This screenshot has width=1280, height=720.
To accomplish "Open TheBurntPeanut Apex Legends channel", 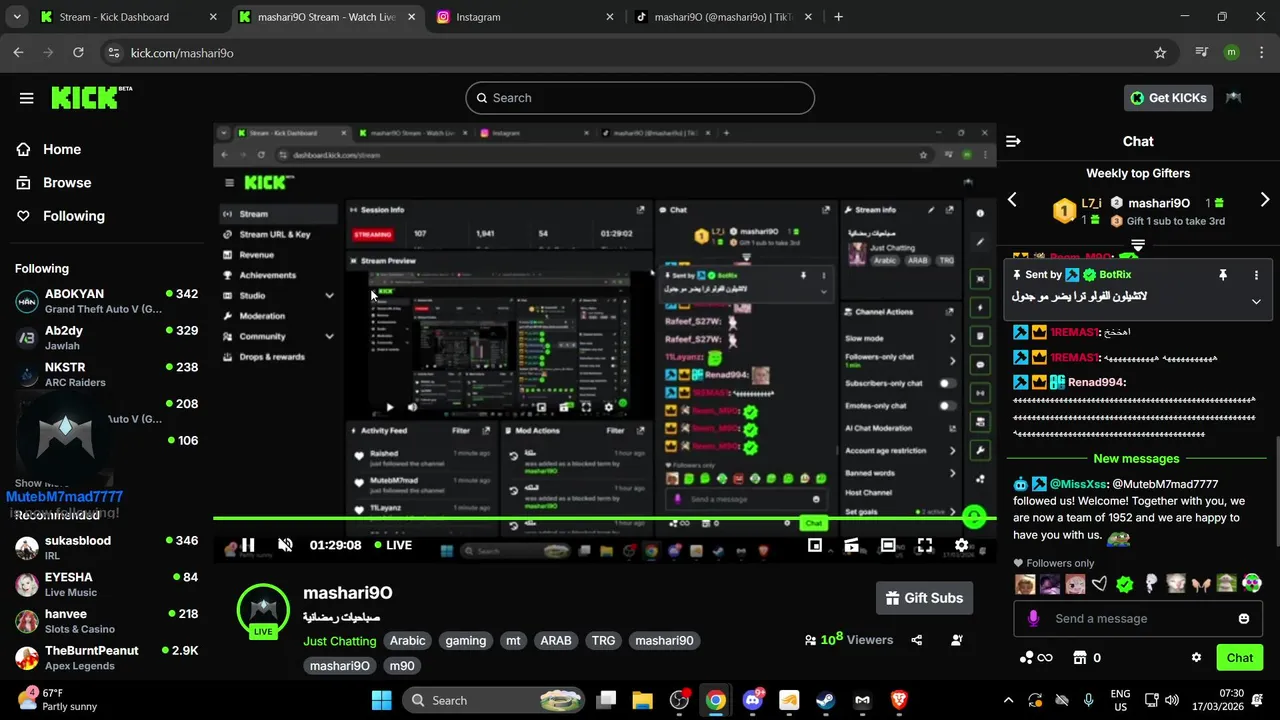I will click(x=106, y=657).
